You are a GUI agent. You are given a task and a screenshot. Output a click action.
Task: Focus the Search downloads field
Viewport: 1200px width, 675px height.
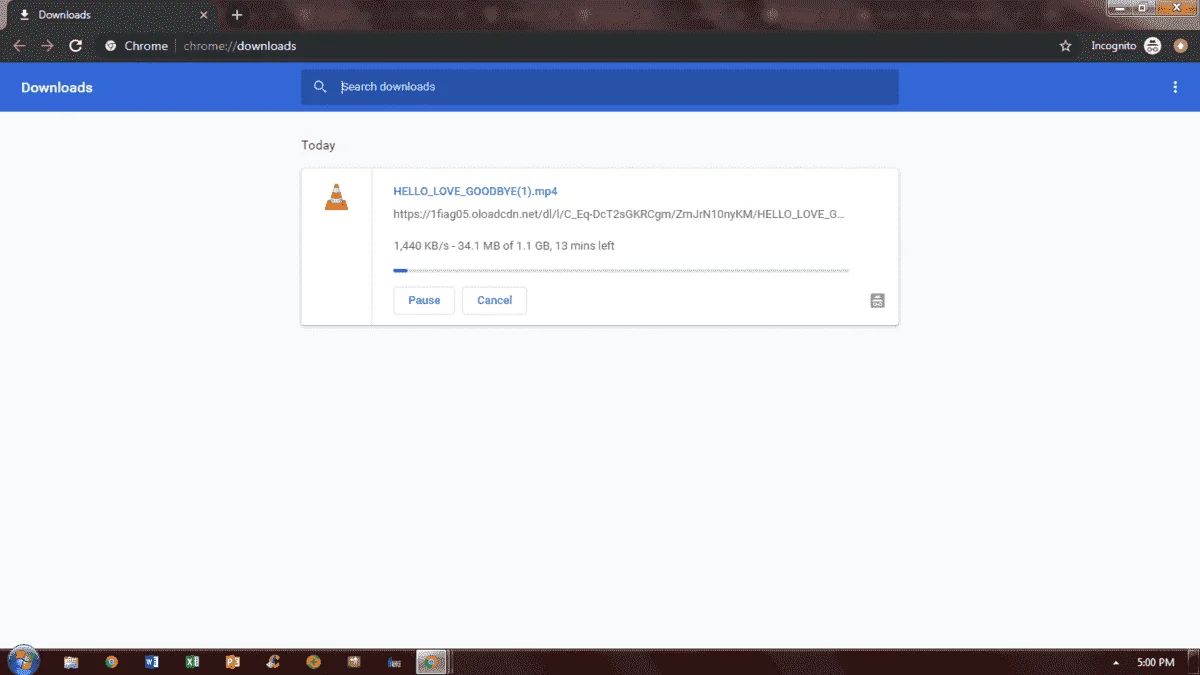600,87
